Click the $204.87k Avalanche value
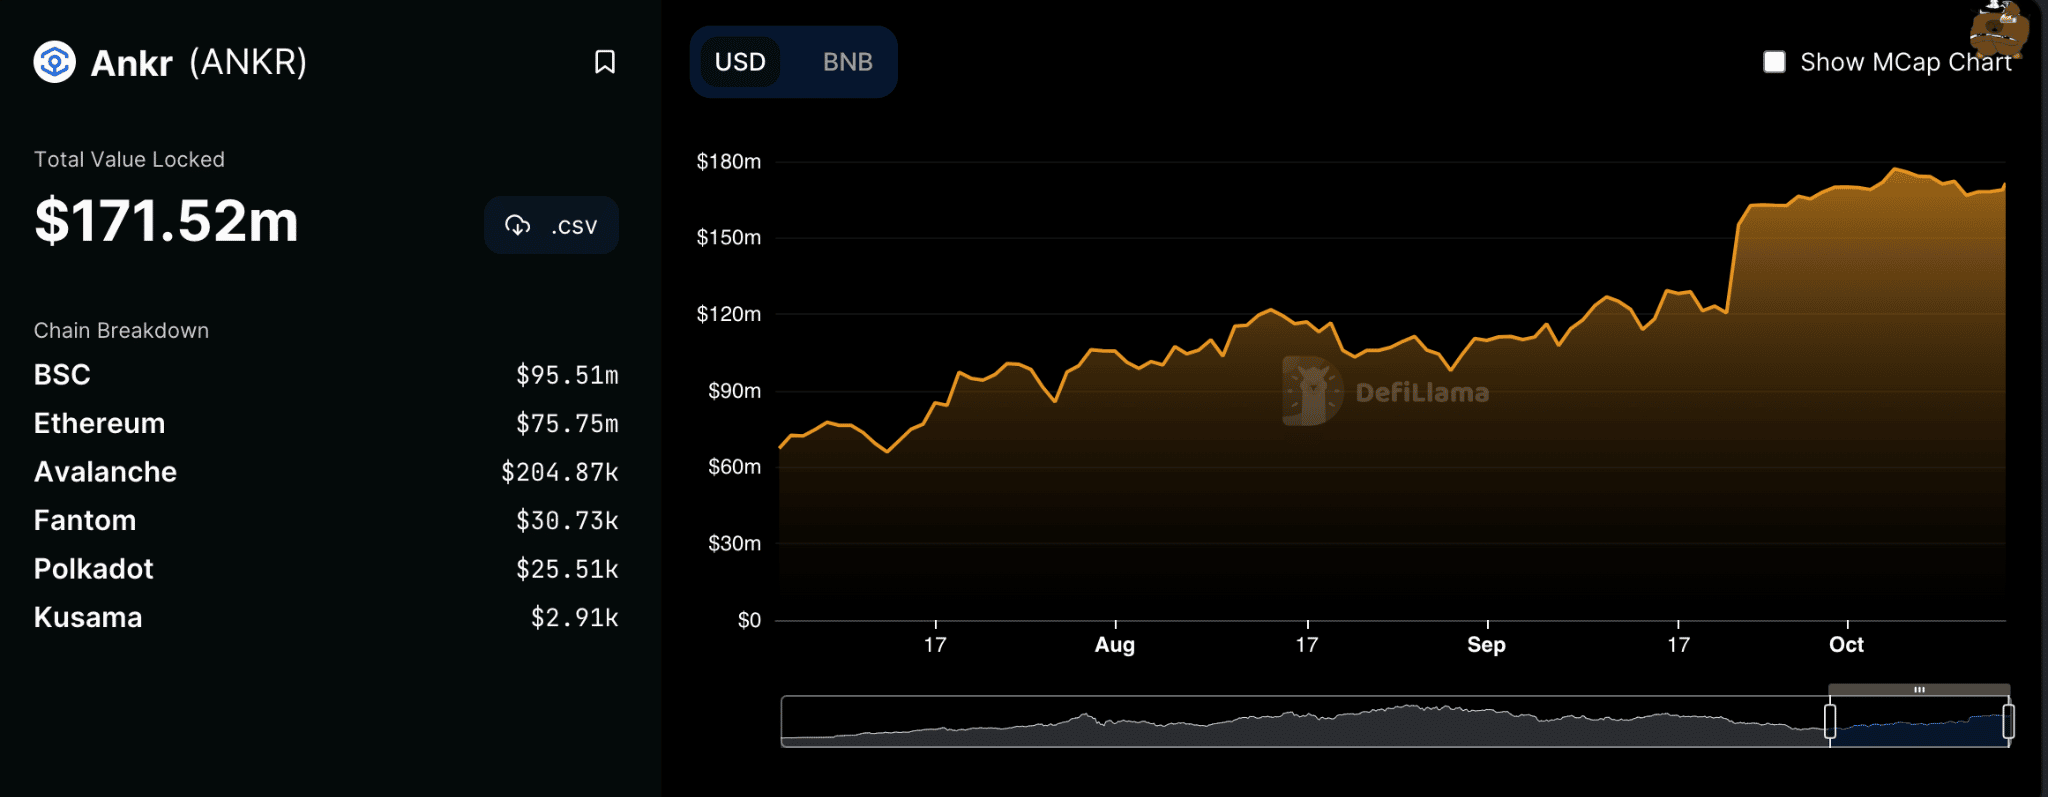Viewport: 2048px width, 797px height. (560, 472)
